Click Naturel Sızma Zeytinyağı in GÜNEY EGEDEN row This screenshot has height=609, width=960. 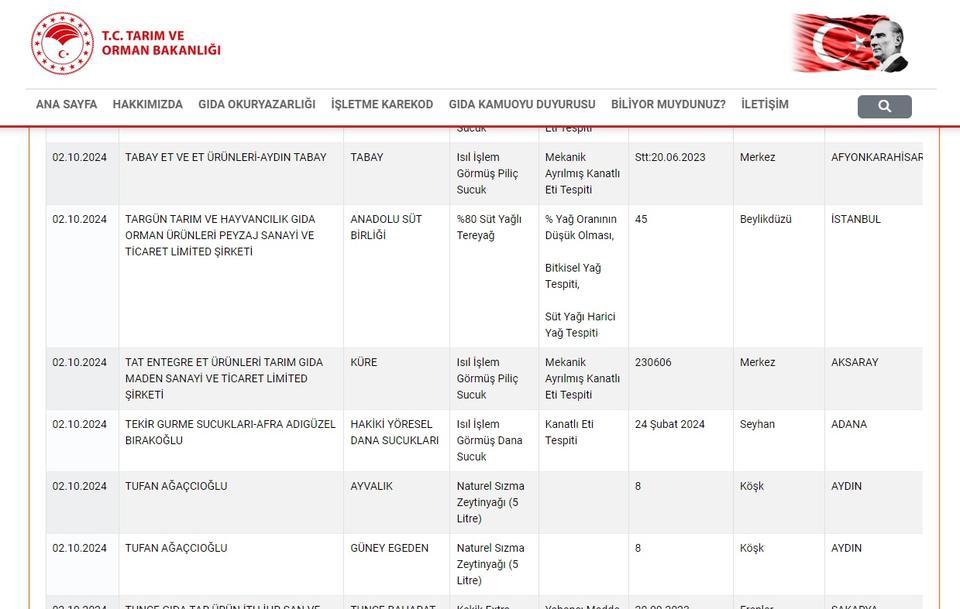click(x=490, y=564)
